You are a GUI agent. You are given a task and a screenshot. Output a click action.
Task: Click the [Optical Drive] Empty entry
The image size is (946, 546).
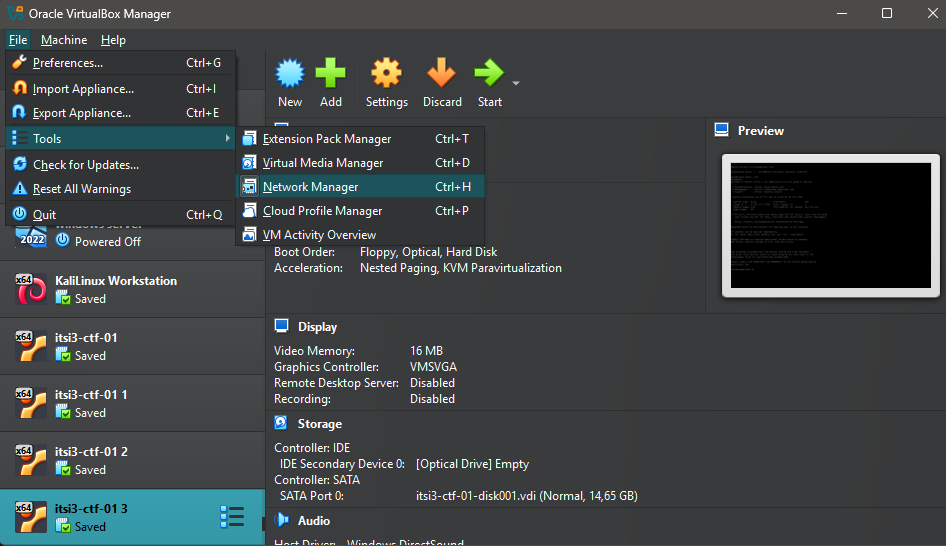coord(472,464)
